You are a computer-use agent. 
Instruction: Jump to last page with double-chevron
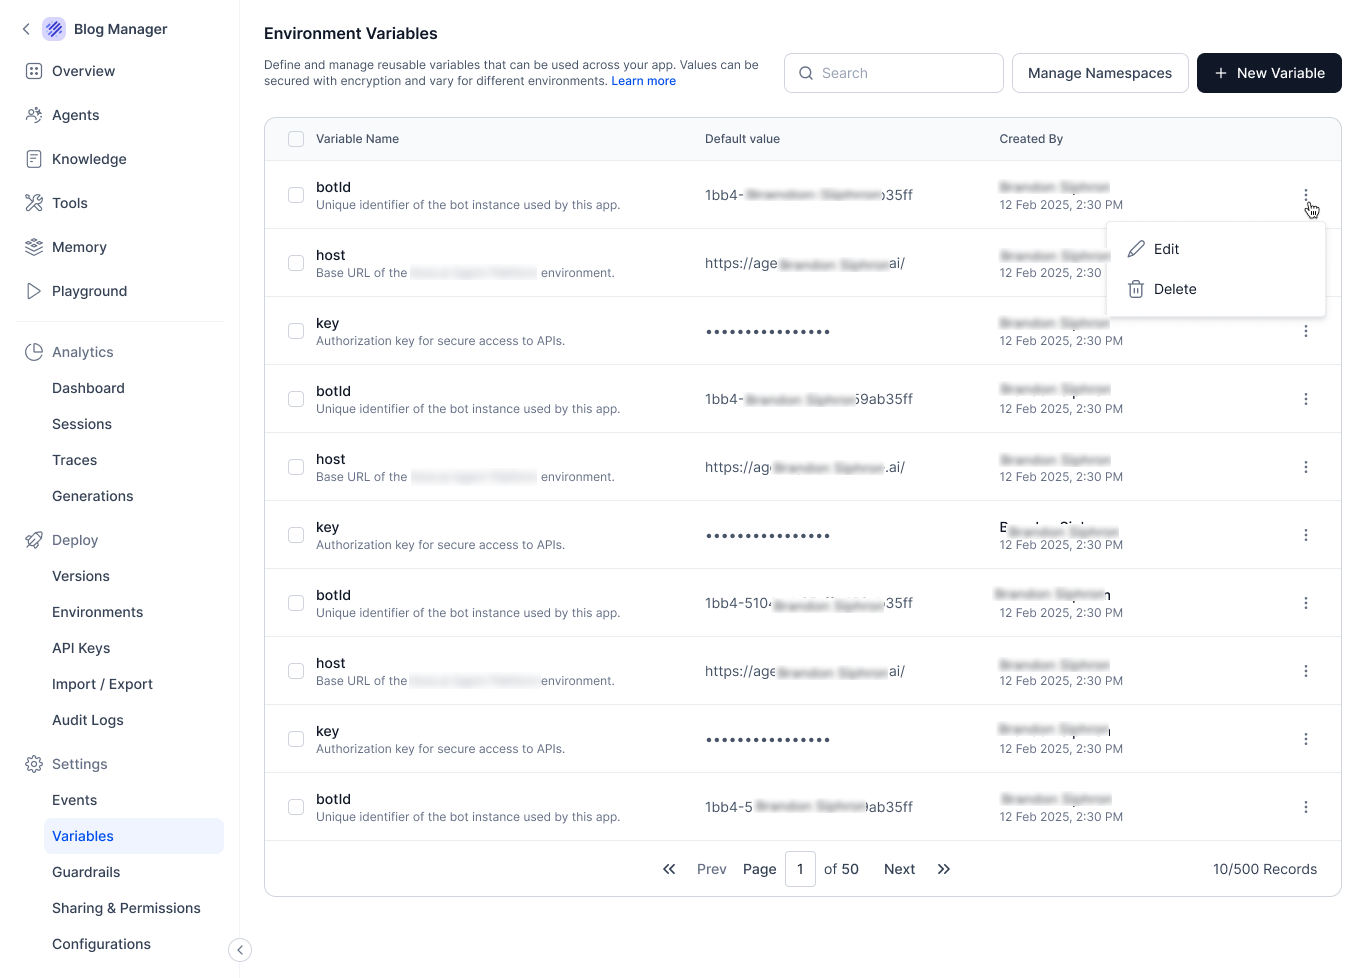click(943, 869)
